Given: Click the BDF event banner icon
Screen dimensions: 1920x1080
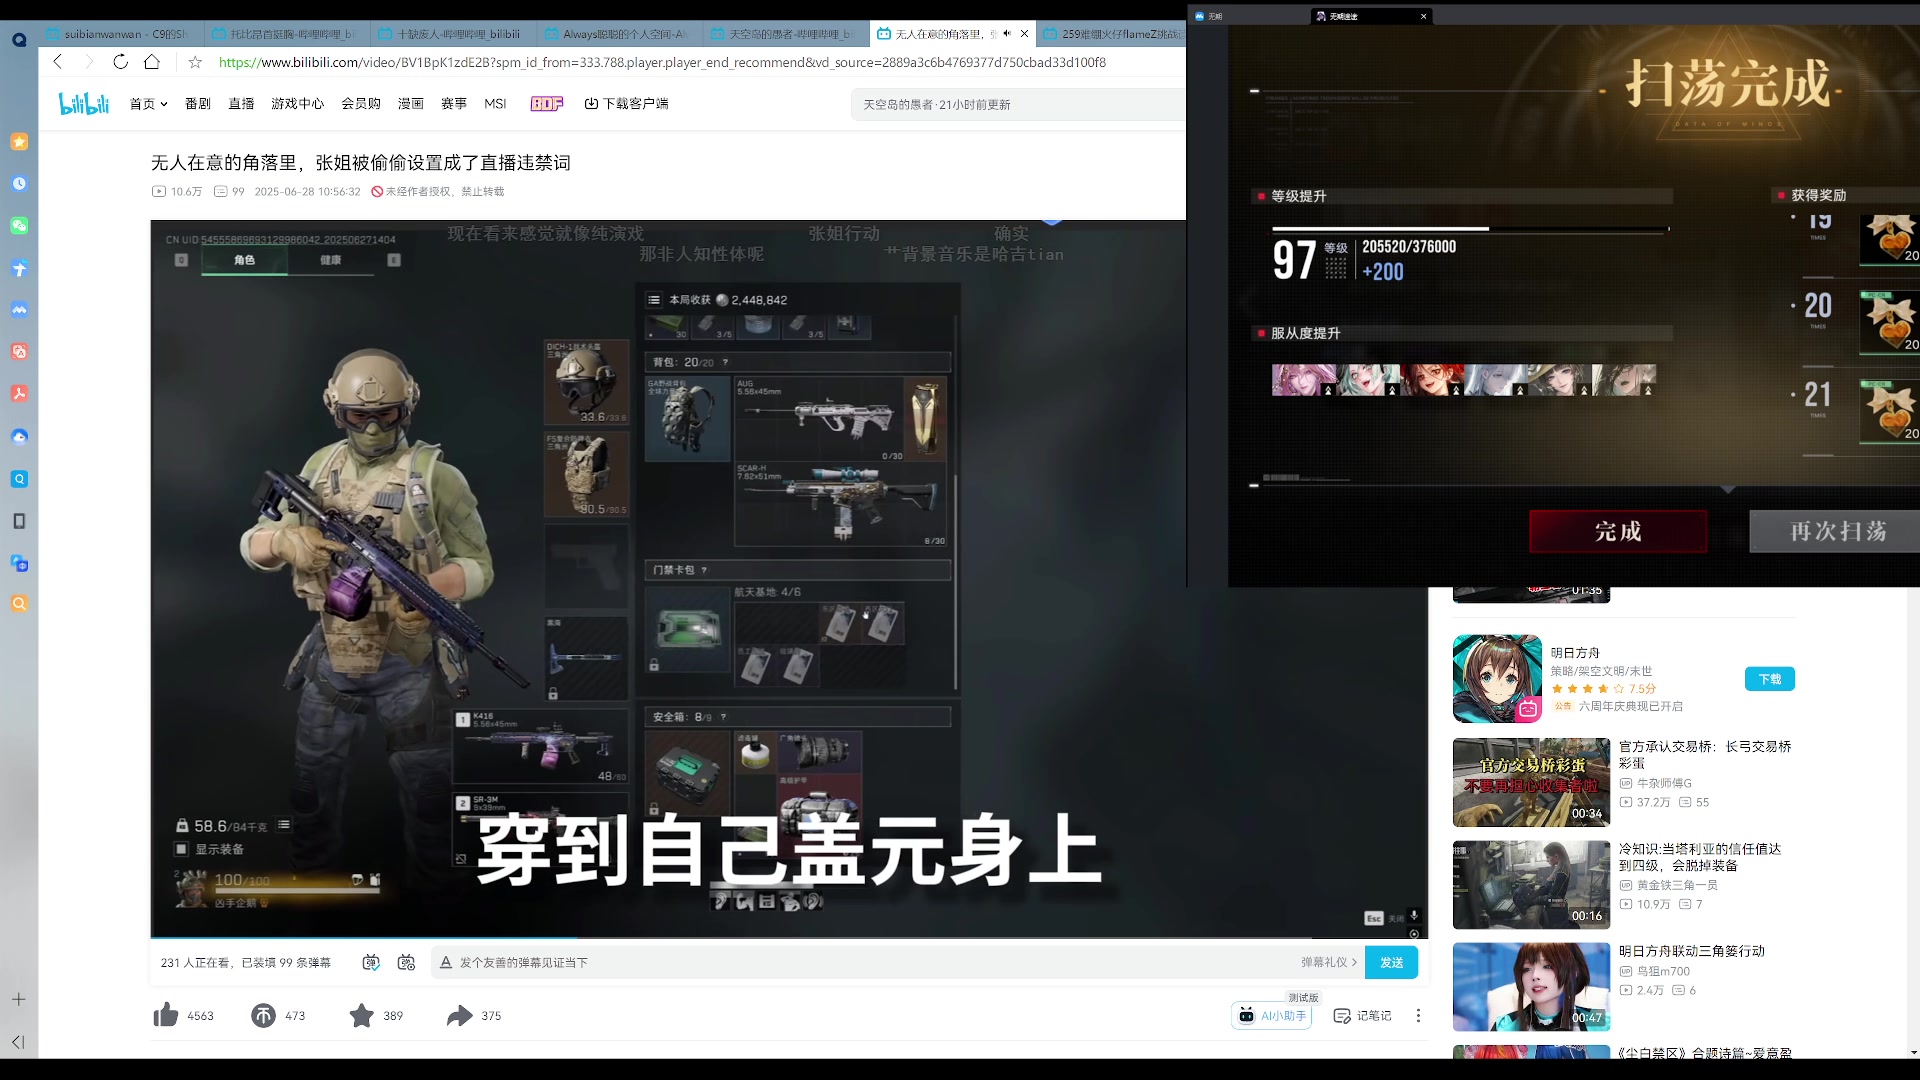Looking at the screenshot, I should [x=547, y=103].
